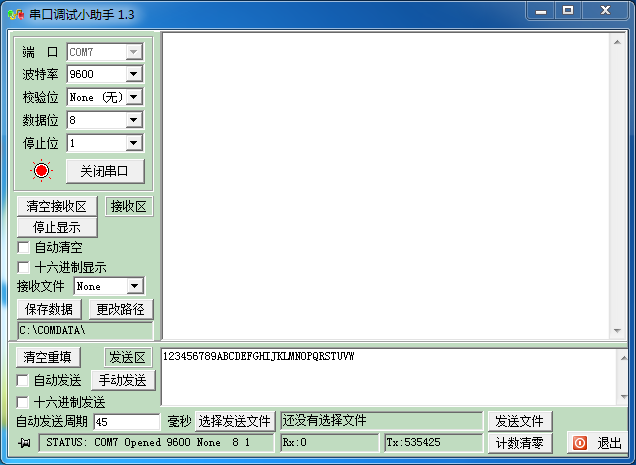Click inside the receive display area
The width and height of the screenshot is (636, 465).
pos(386,186)
